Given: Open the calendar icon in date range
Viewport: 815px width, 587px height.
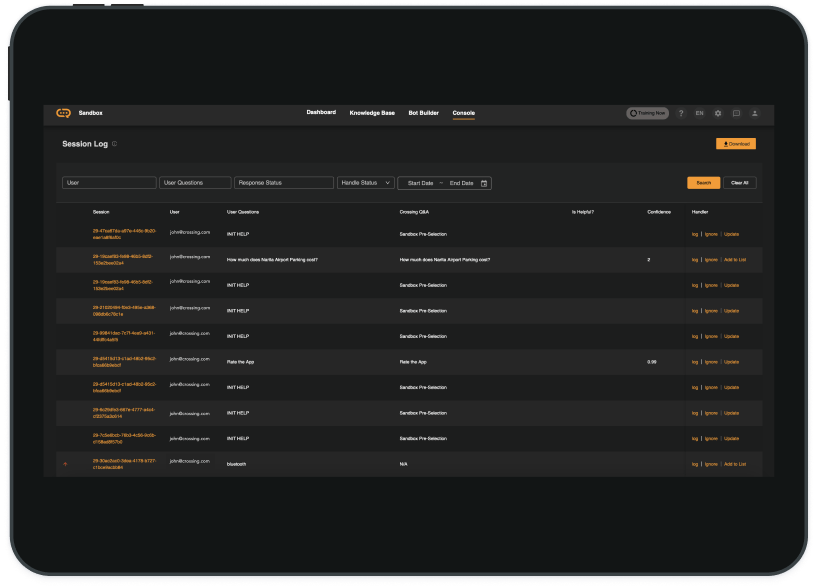Looking at the screenshot, I should 484,183.
